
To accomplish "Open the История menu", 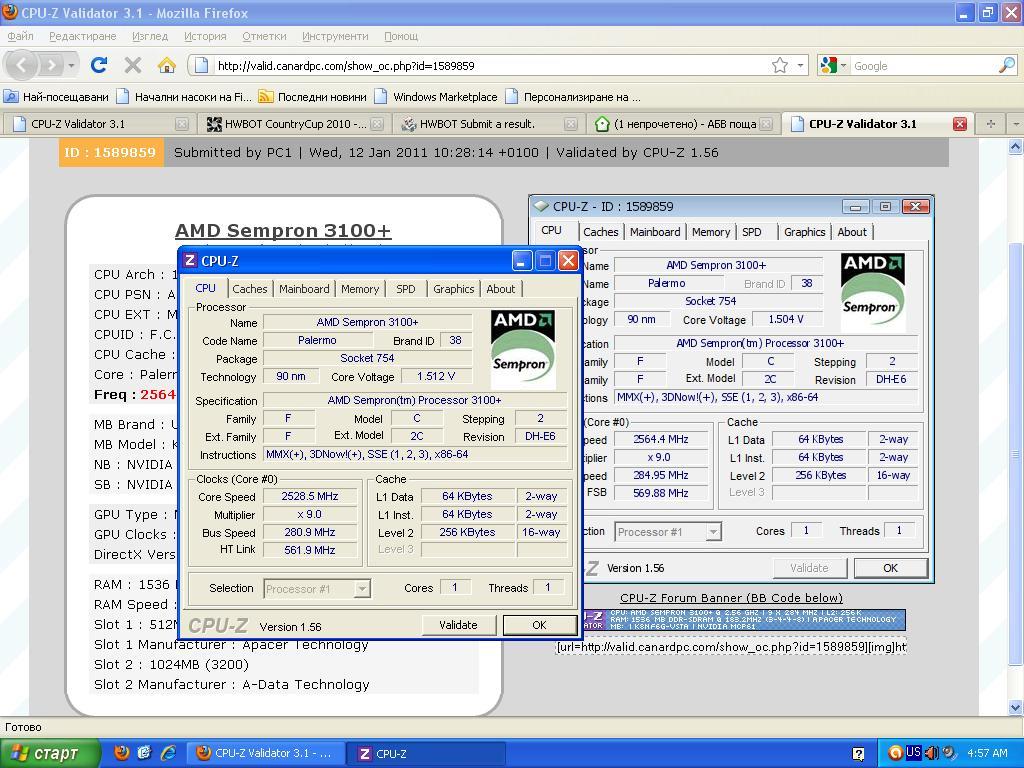I will point(205,36).
